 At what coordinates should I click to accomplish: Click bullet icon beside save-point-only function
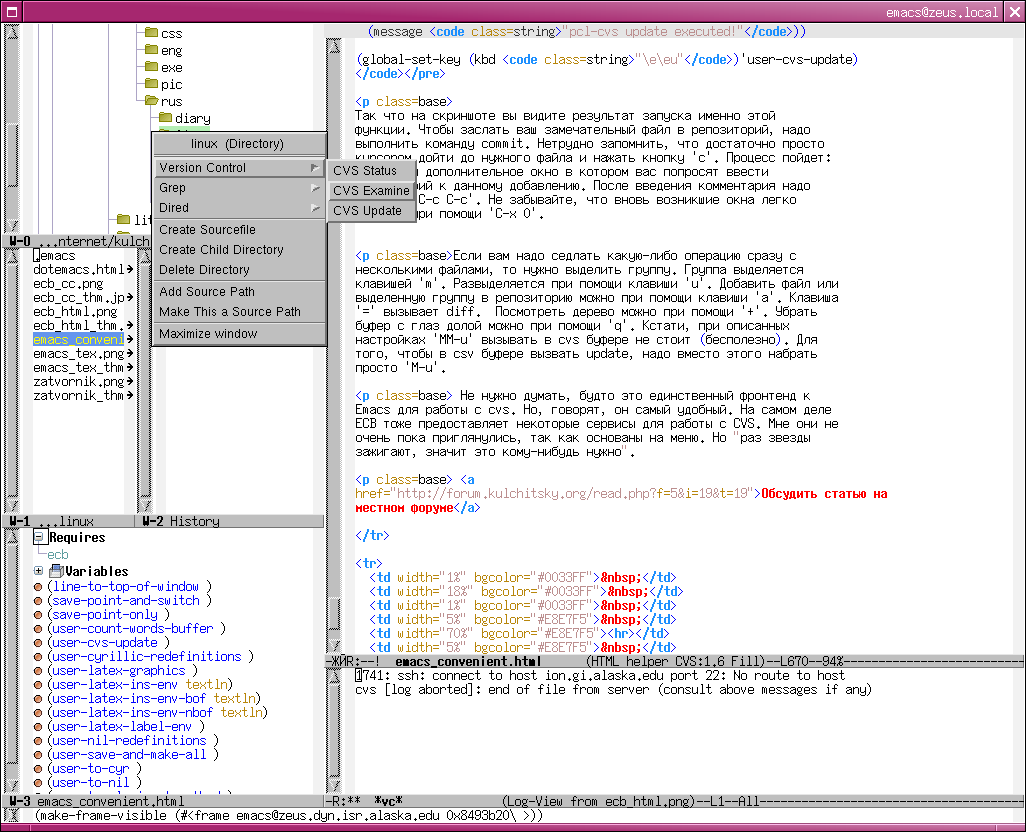coord(39,615)
